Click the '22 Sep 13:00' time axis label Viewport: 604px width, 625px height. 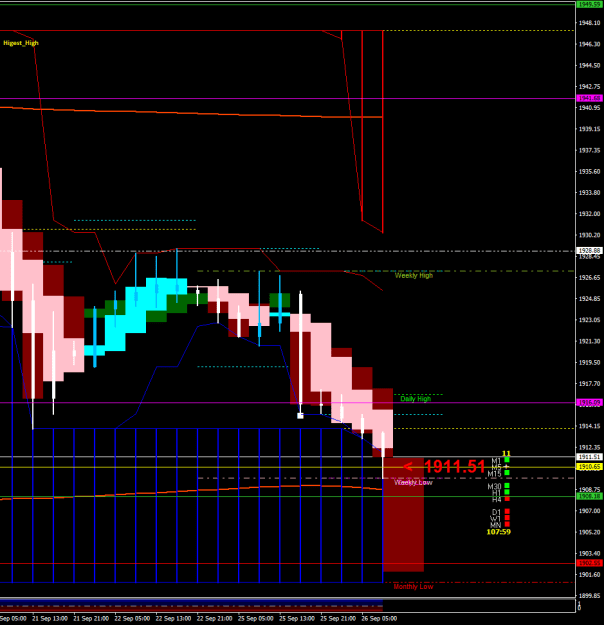tap(173, 619)
